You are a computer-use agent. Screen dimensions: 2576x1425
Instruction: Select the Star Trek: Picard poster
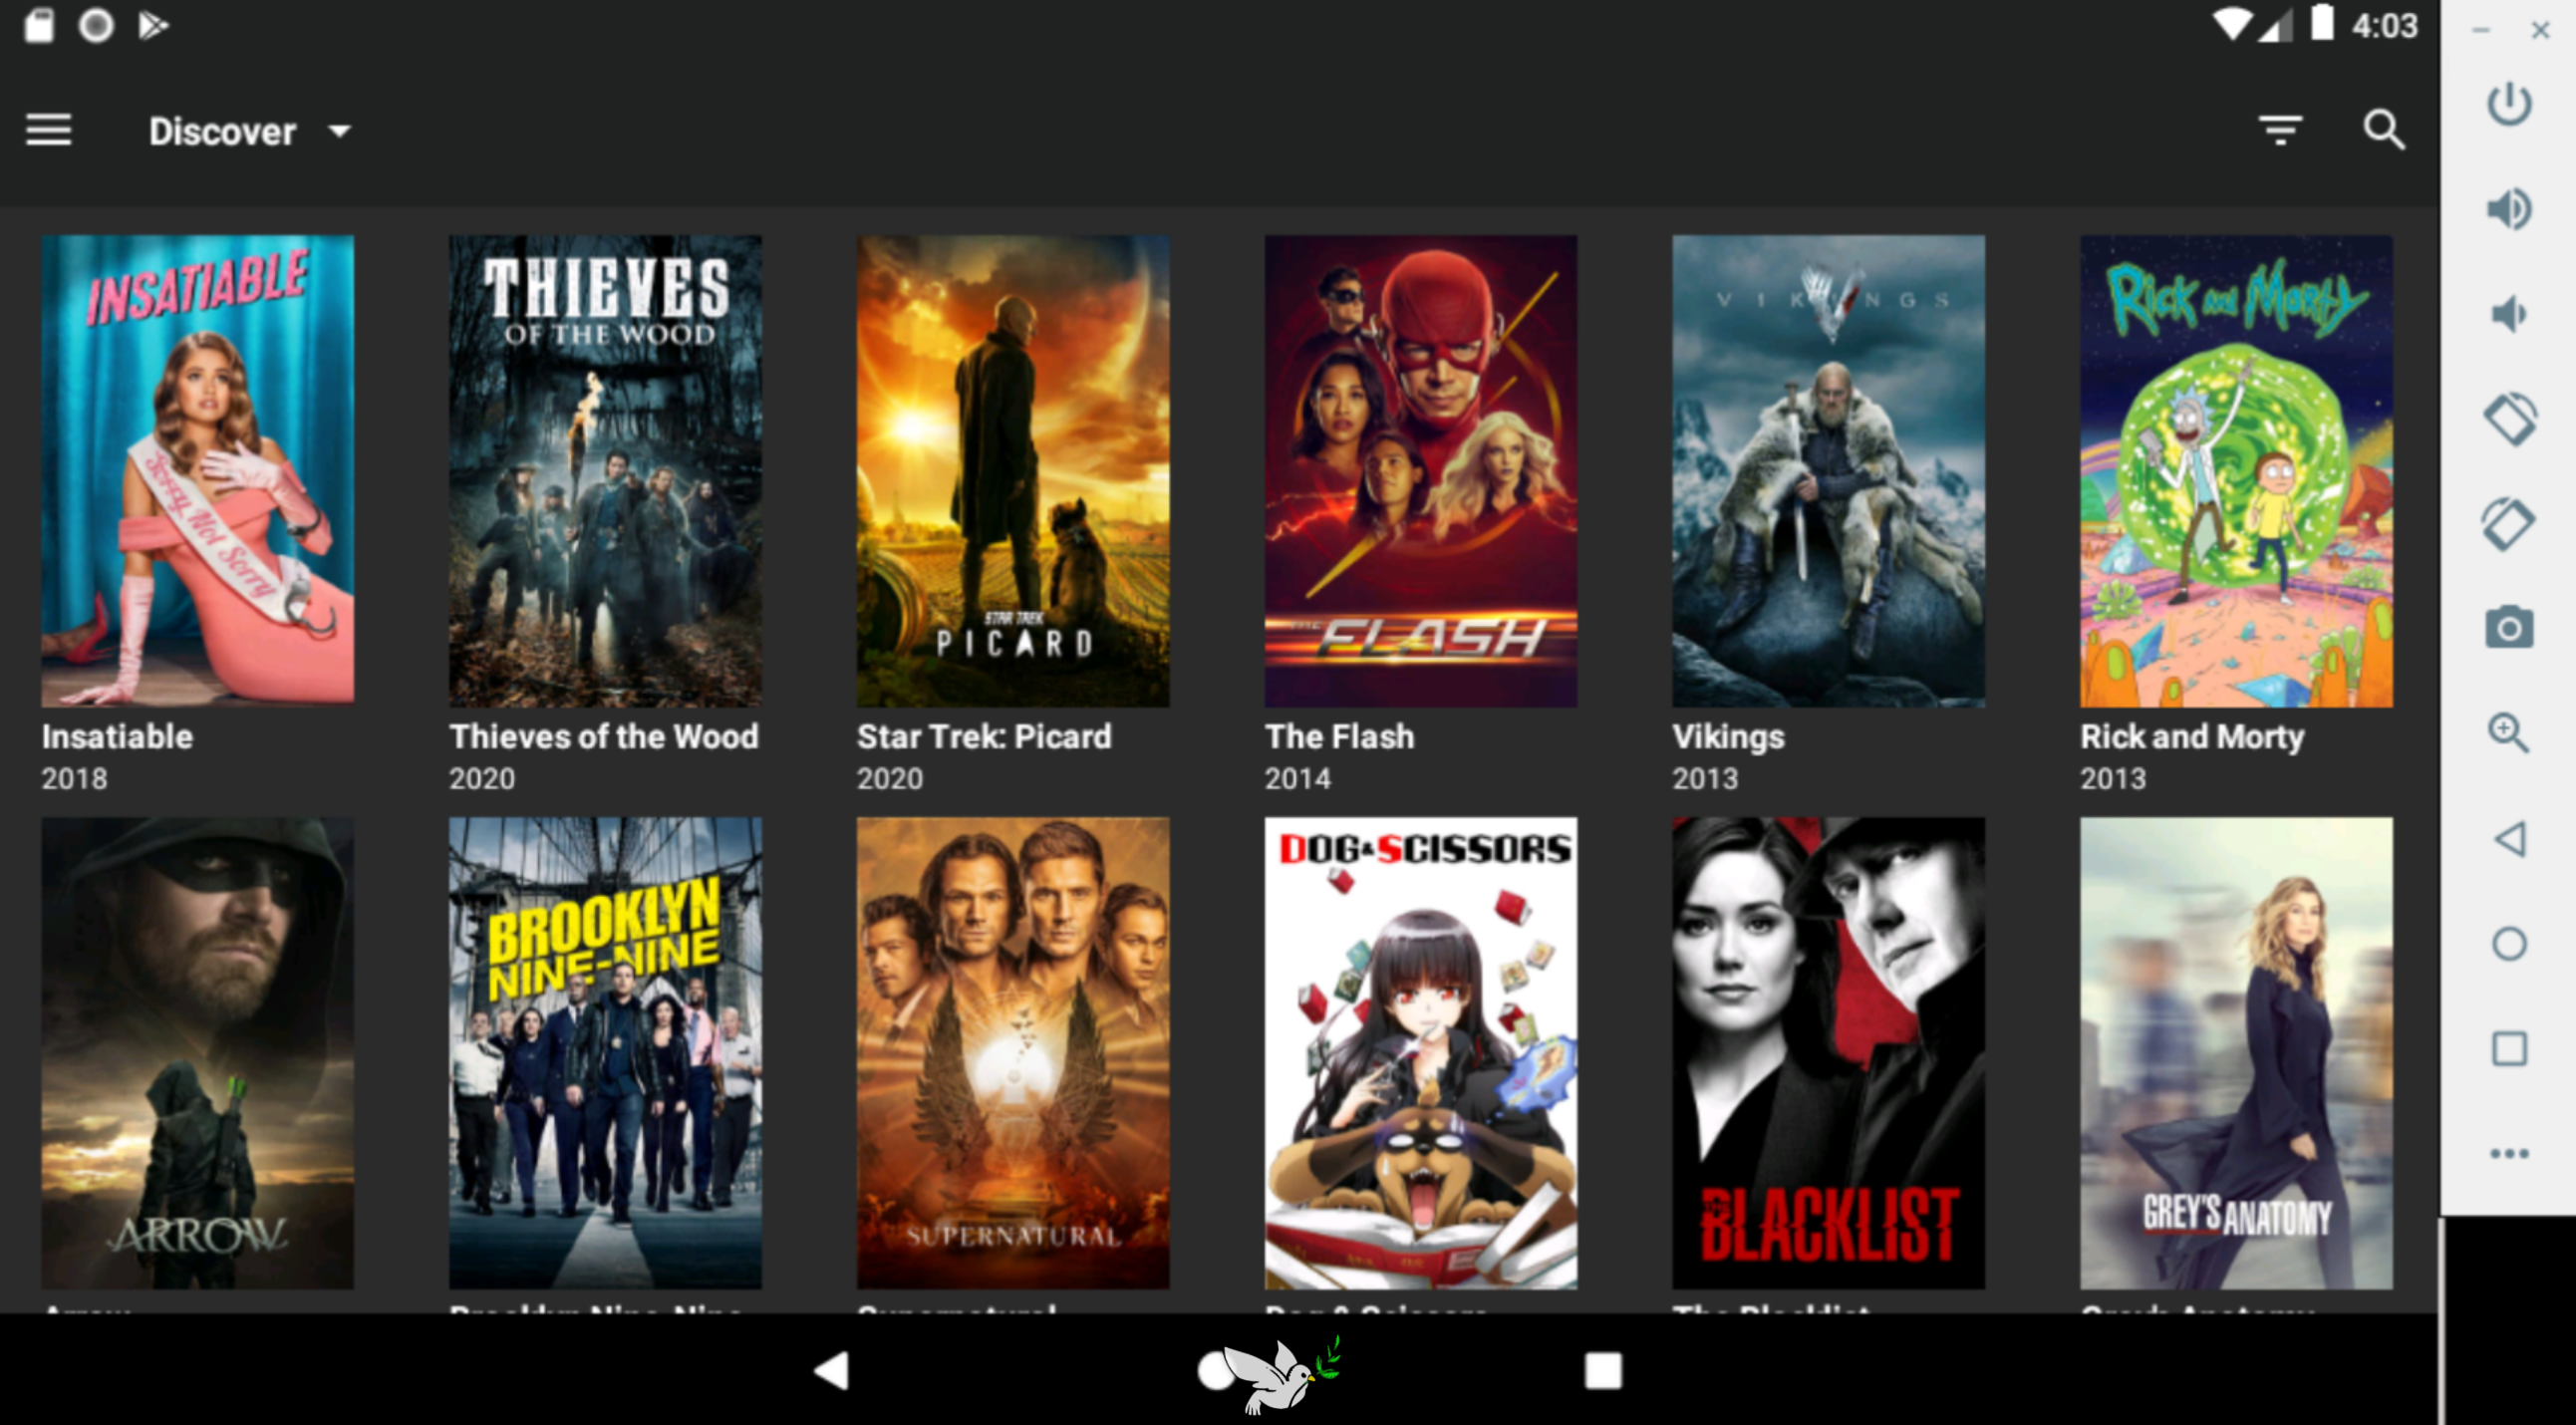coord(1013,471)
